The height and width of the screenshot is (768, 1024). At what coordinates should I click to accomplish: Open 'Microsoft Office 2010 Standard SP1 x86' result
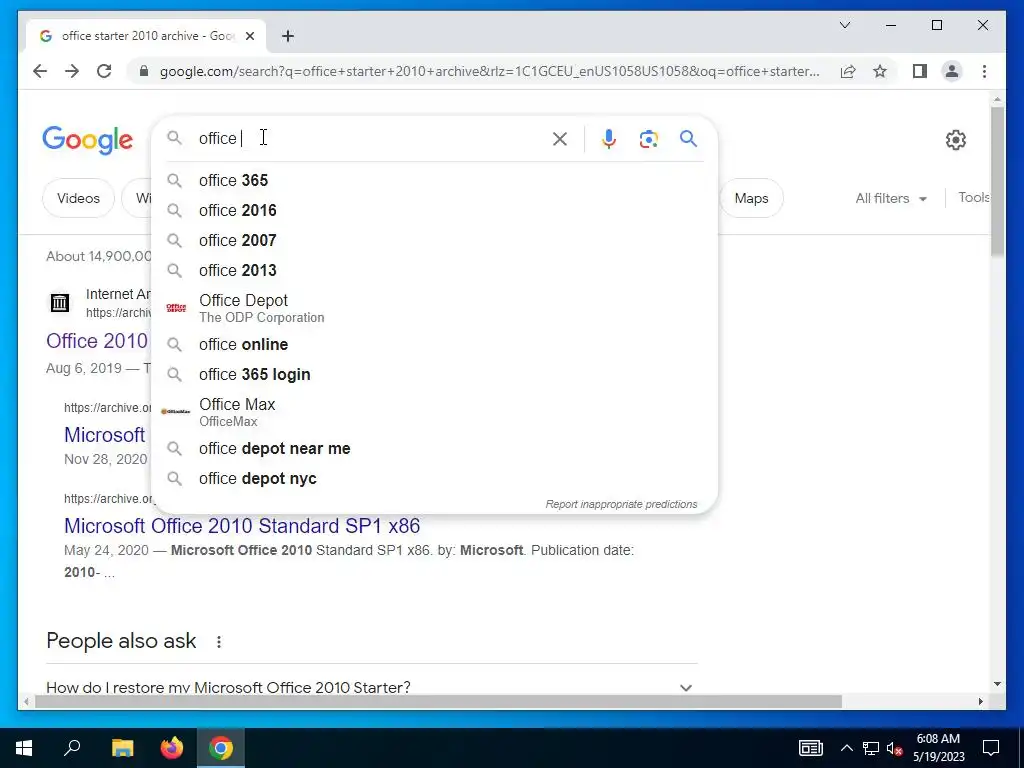click(x=242, y=526)
